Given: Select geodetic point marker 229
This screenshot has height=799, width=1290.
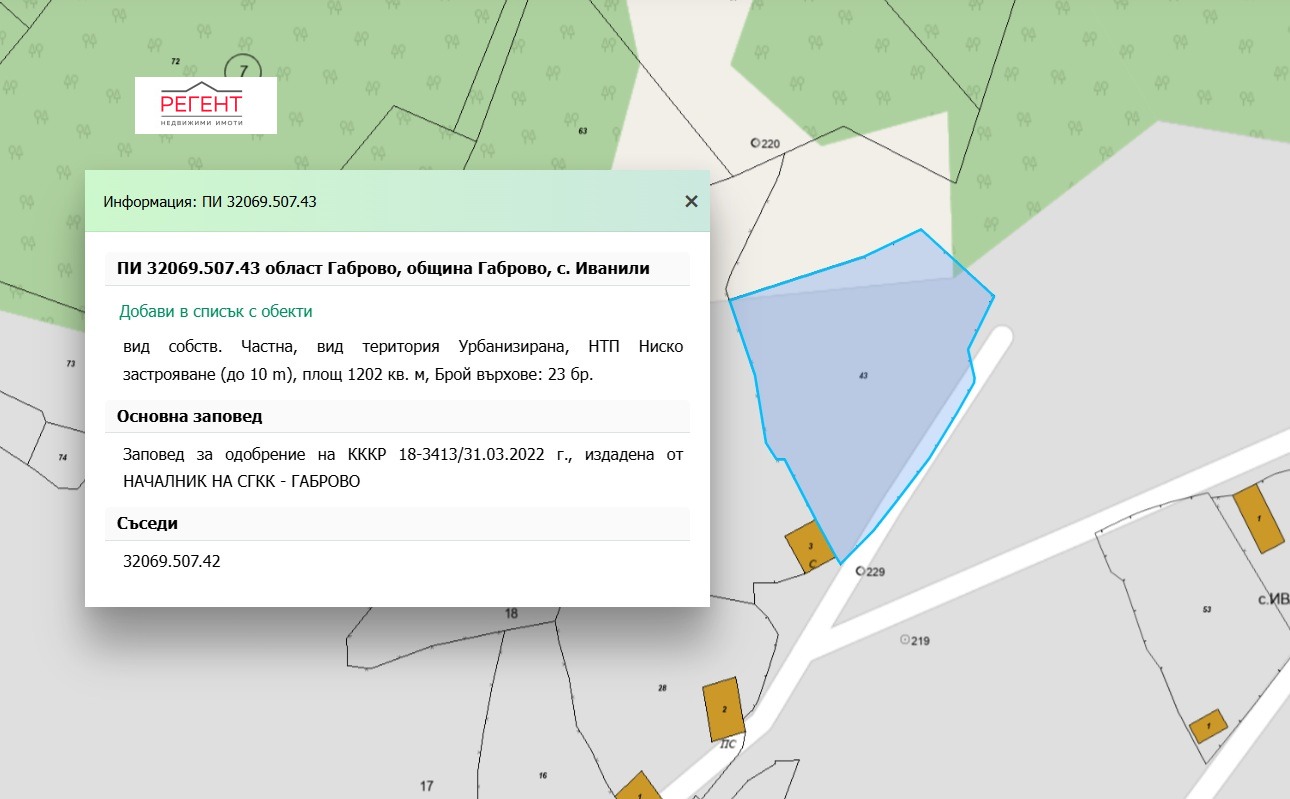Looking at the screenshot, I should pyautogui.click(x=861, y=570).
